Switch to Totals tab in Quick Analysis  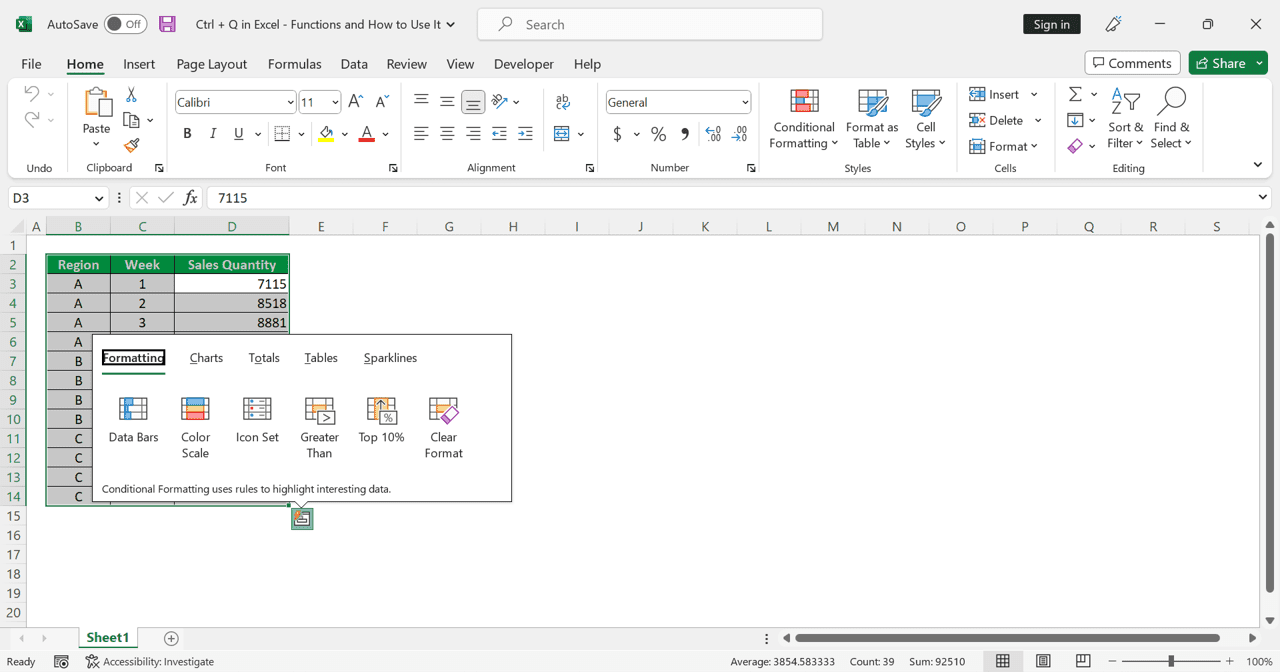pyautogui.click(x=264, y=358)
